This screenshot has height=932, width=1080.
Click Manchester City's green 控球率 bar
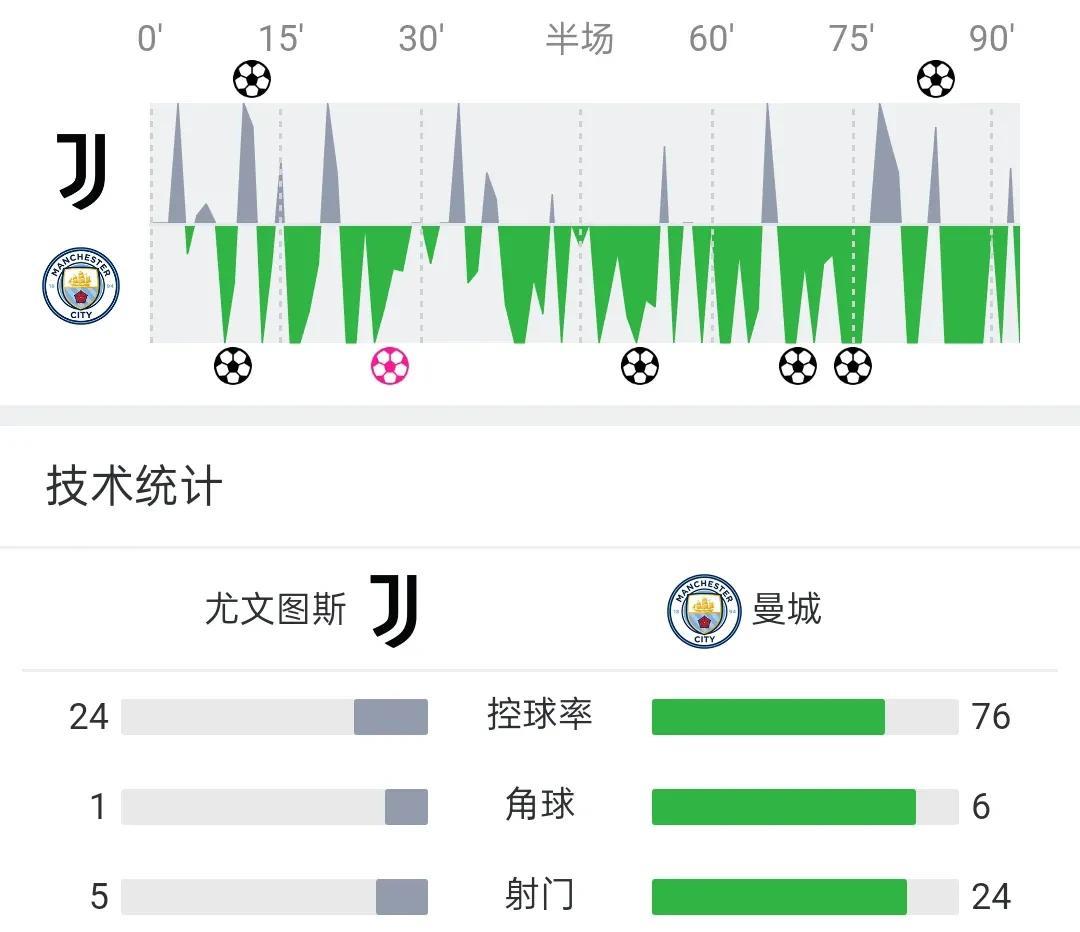pyautogui.click(x=768, y=716)
